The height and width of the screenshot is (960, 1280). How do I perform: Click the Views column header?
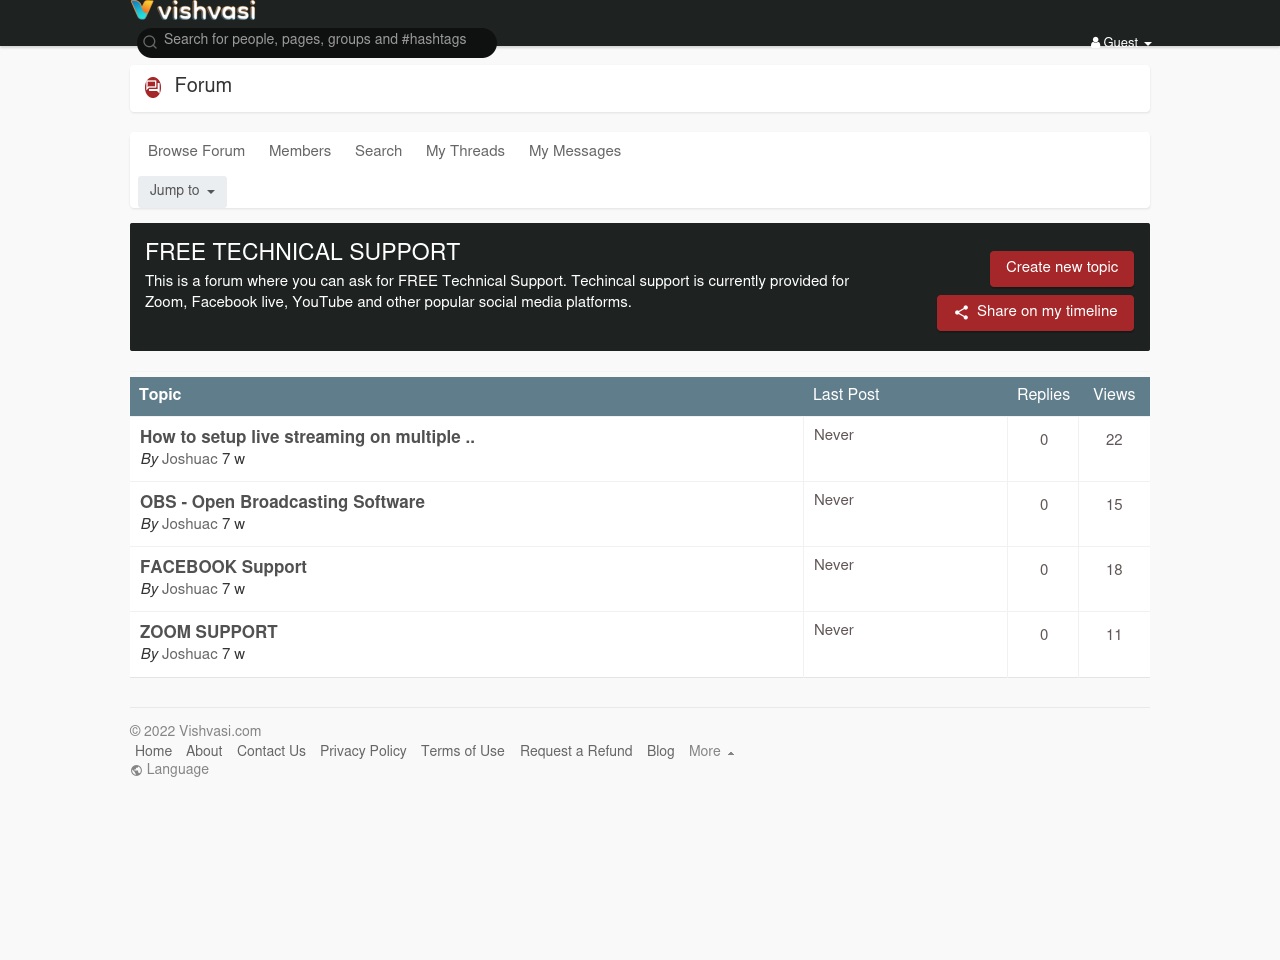tap(1114, 395)
